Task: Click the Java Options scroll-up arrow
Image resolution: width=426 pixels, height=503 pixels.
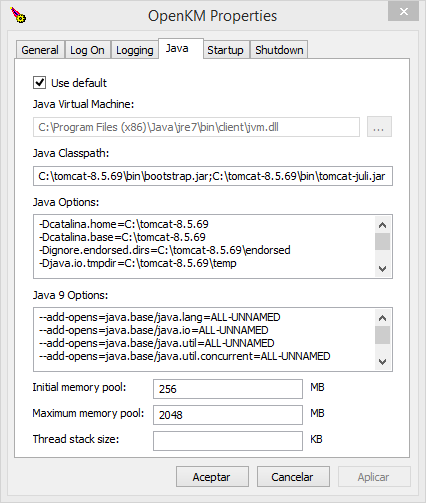Action: pyautogui.click(x=382, y=225)
